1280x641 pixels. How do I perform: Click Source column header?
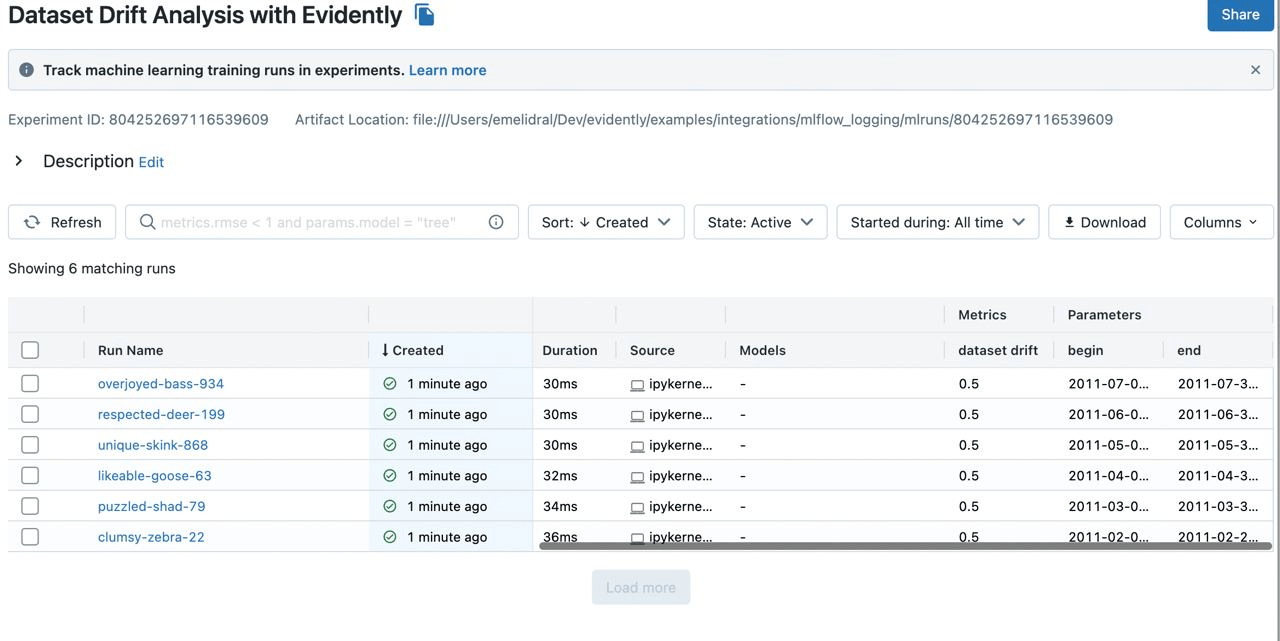click(652, 350)
